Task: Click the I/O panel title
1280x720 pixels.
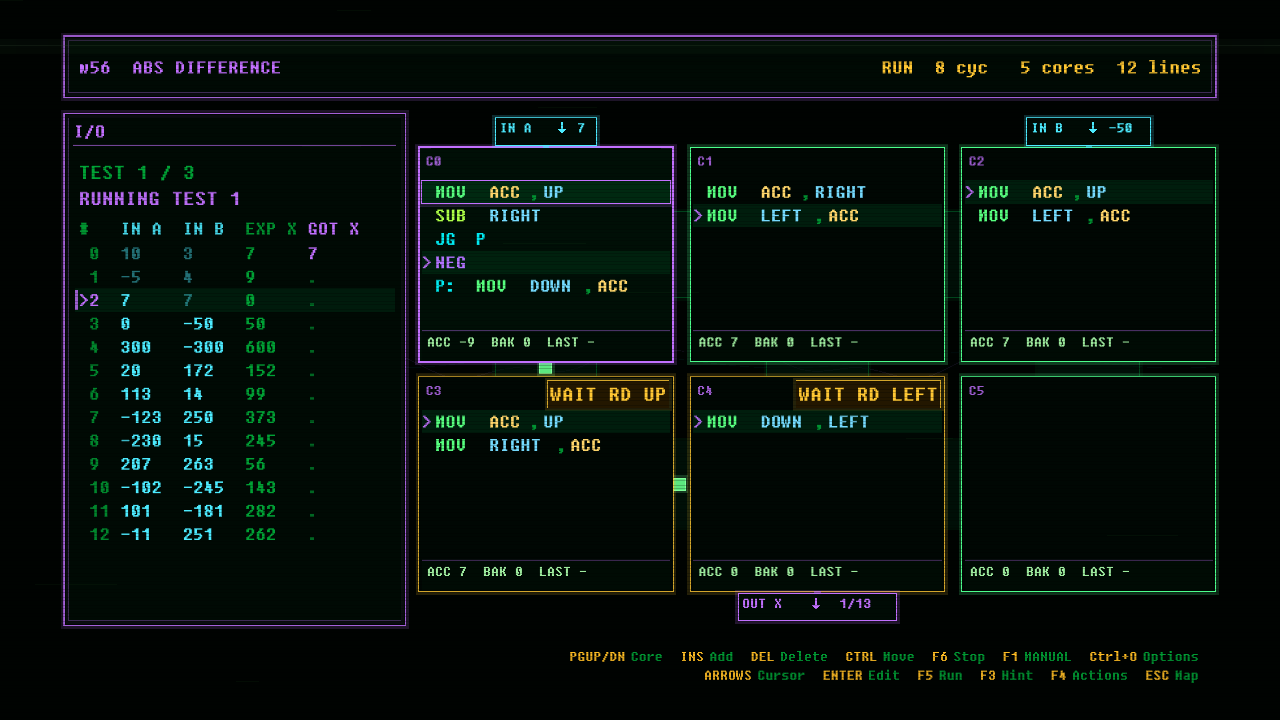Action: tap(90, 132)
